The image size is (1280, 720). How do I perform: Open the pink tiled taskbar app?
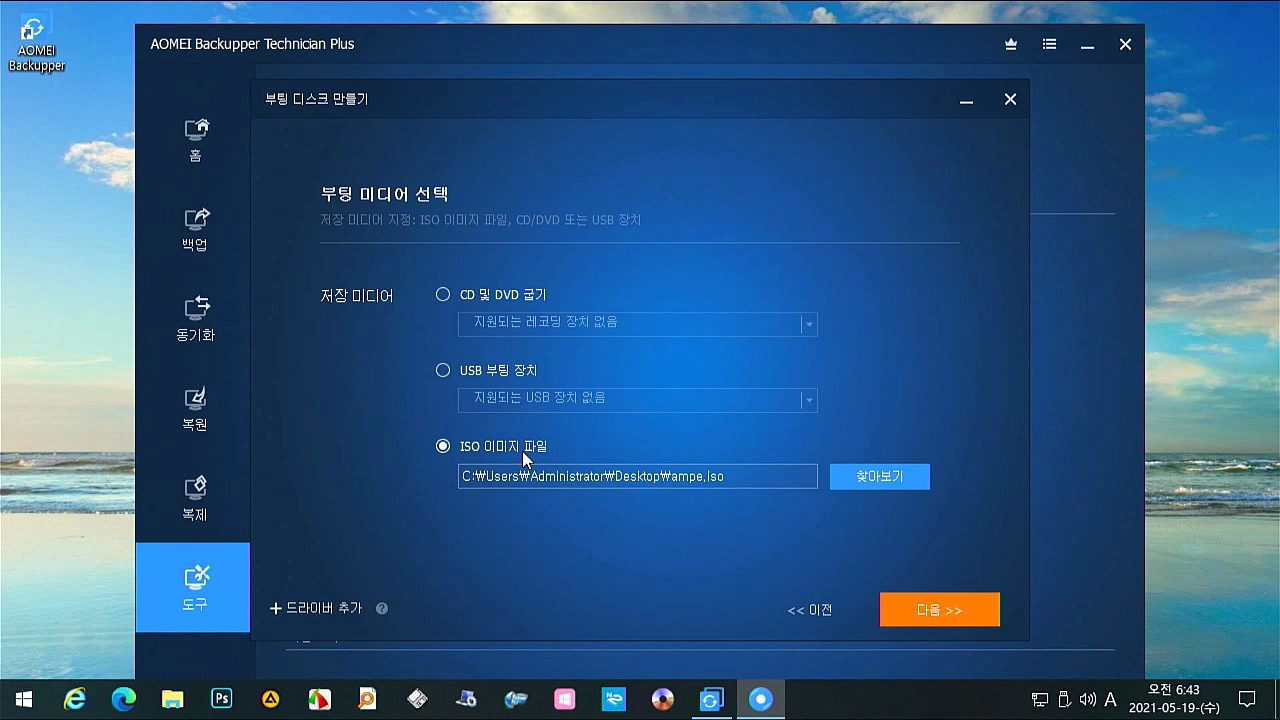(x=565, y=699)
